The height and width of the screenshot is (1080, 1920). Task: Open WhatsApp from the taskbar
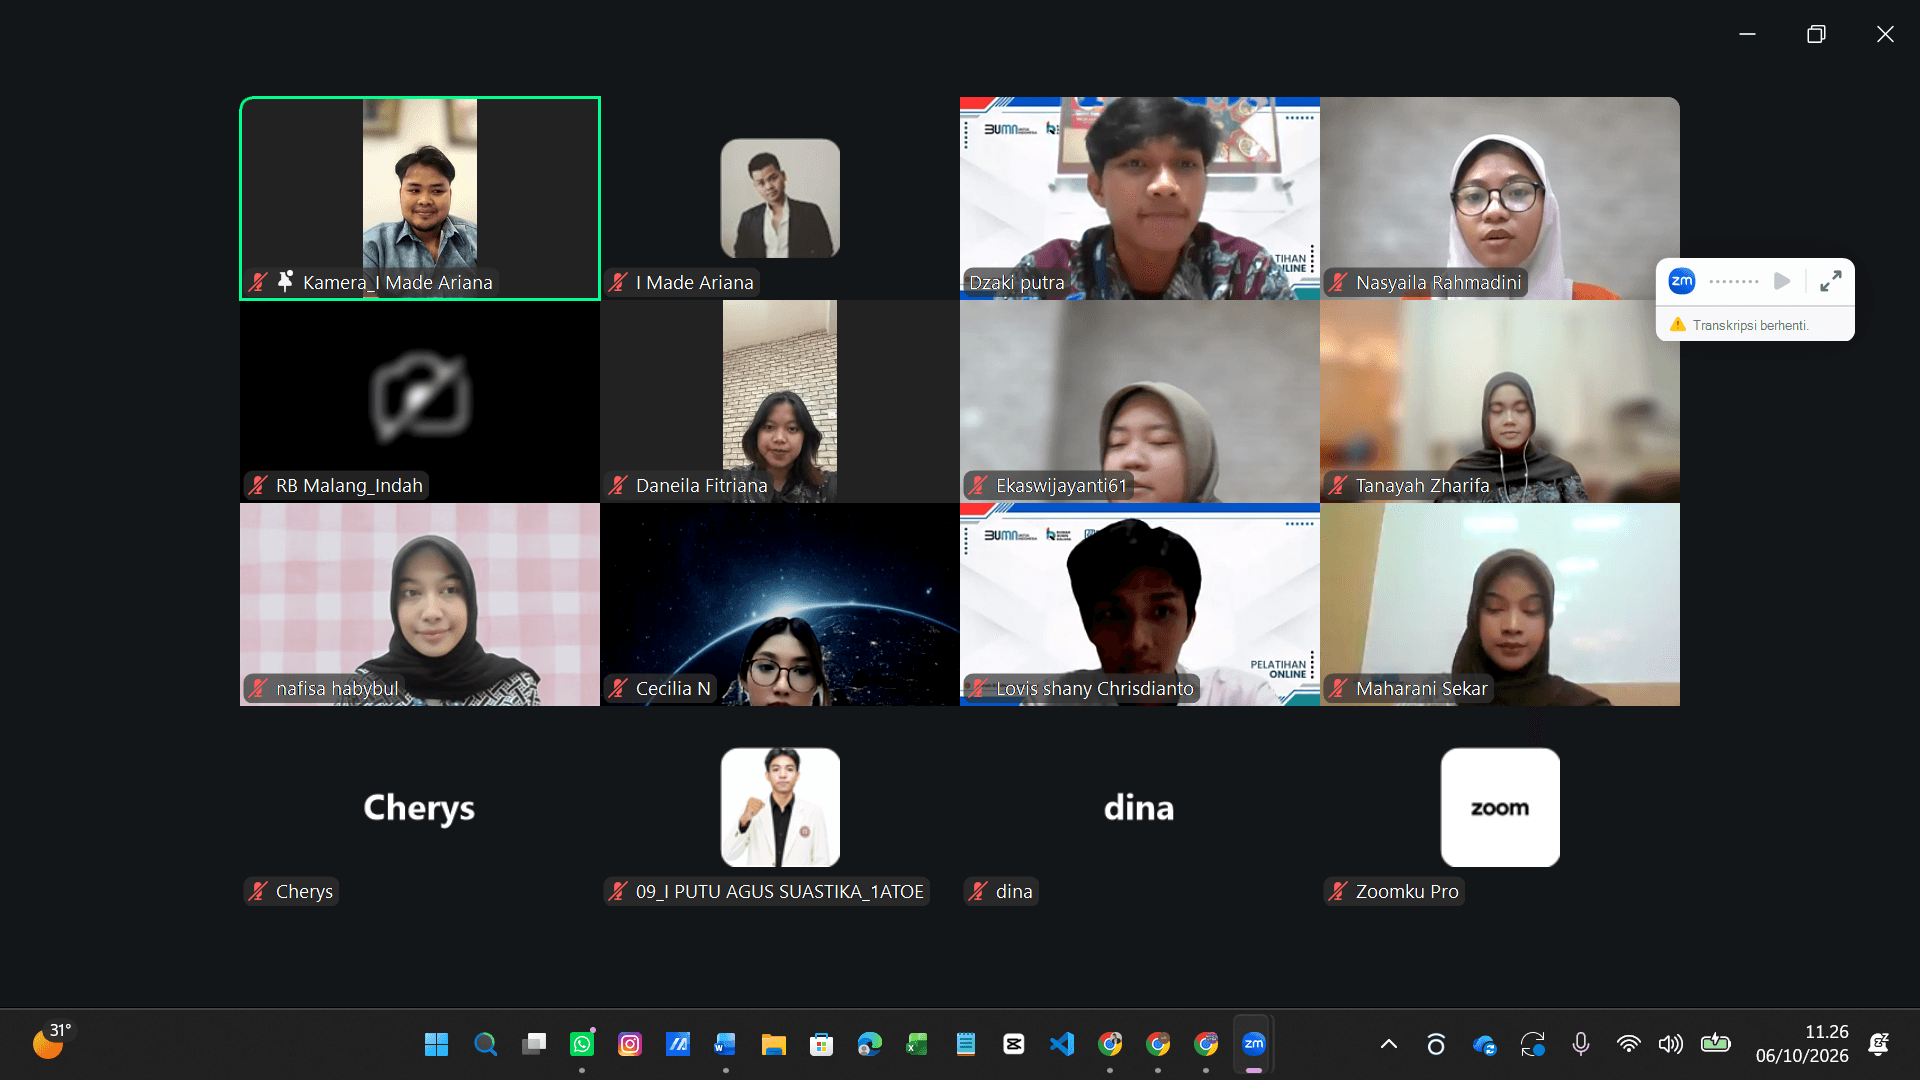point(582,1044)
